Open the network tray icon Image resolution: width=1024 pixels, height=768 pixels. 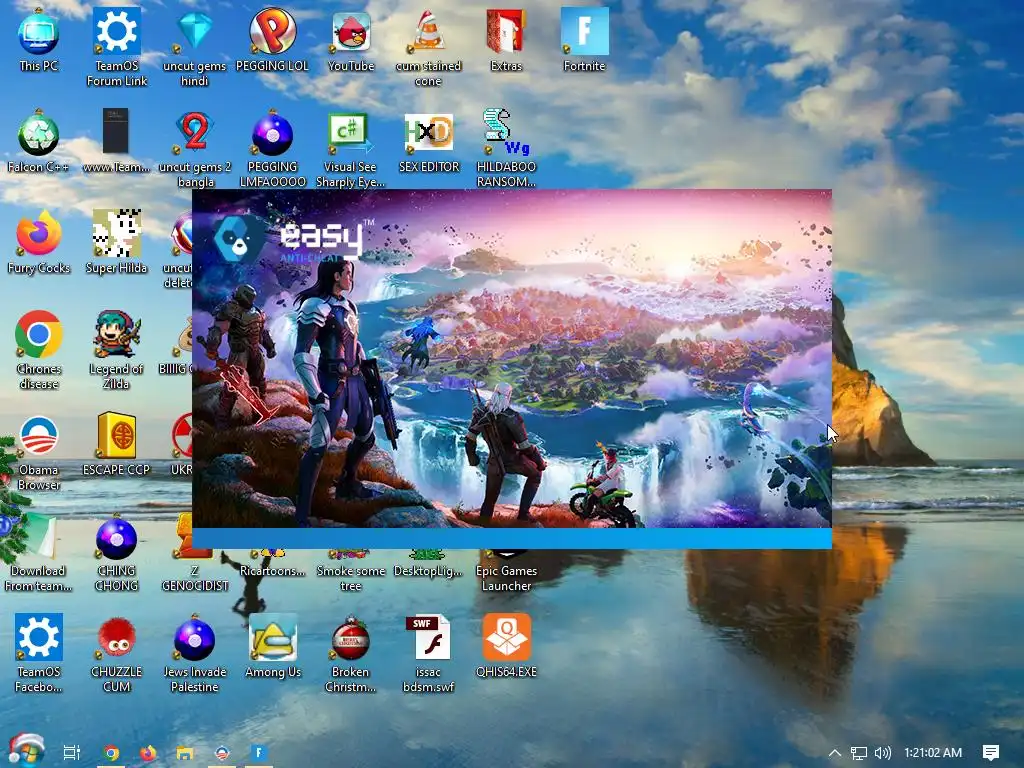tap(859, 753)
